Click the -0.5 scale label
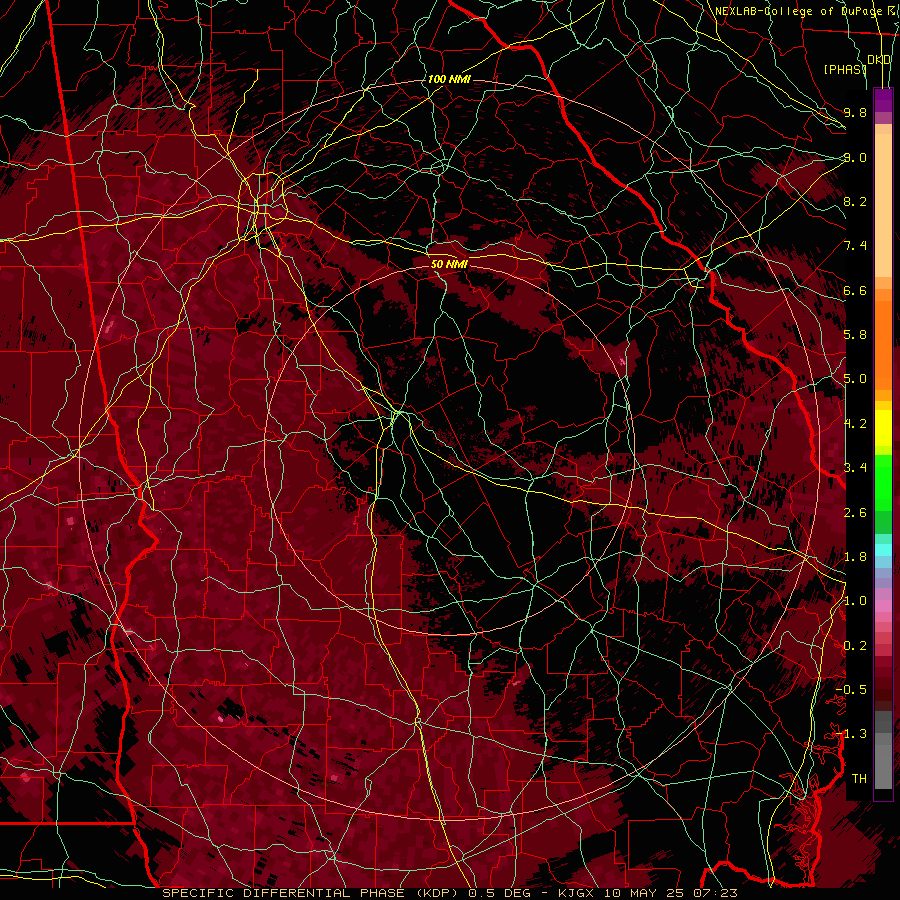900x900 pixels. 851,690
